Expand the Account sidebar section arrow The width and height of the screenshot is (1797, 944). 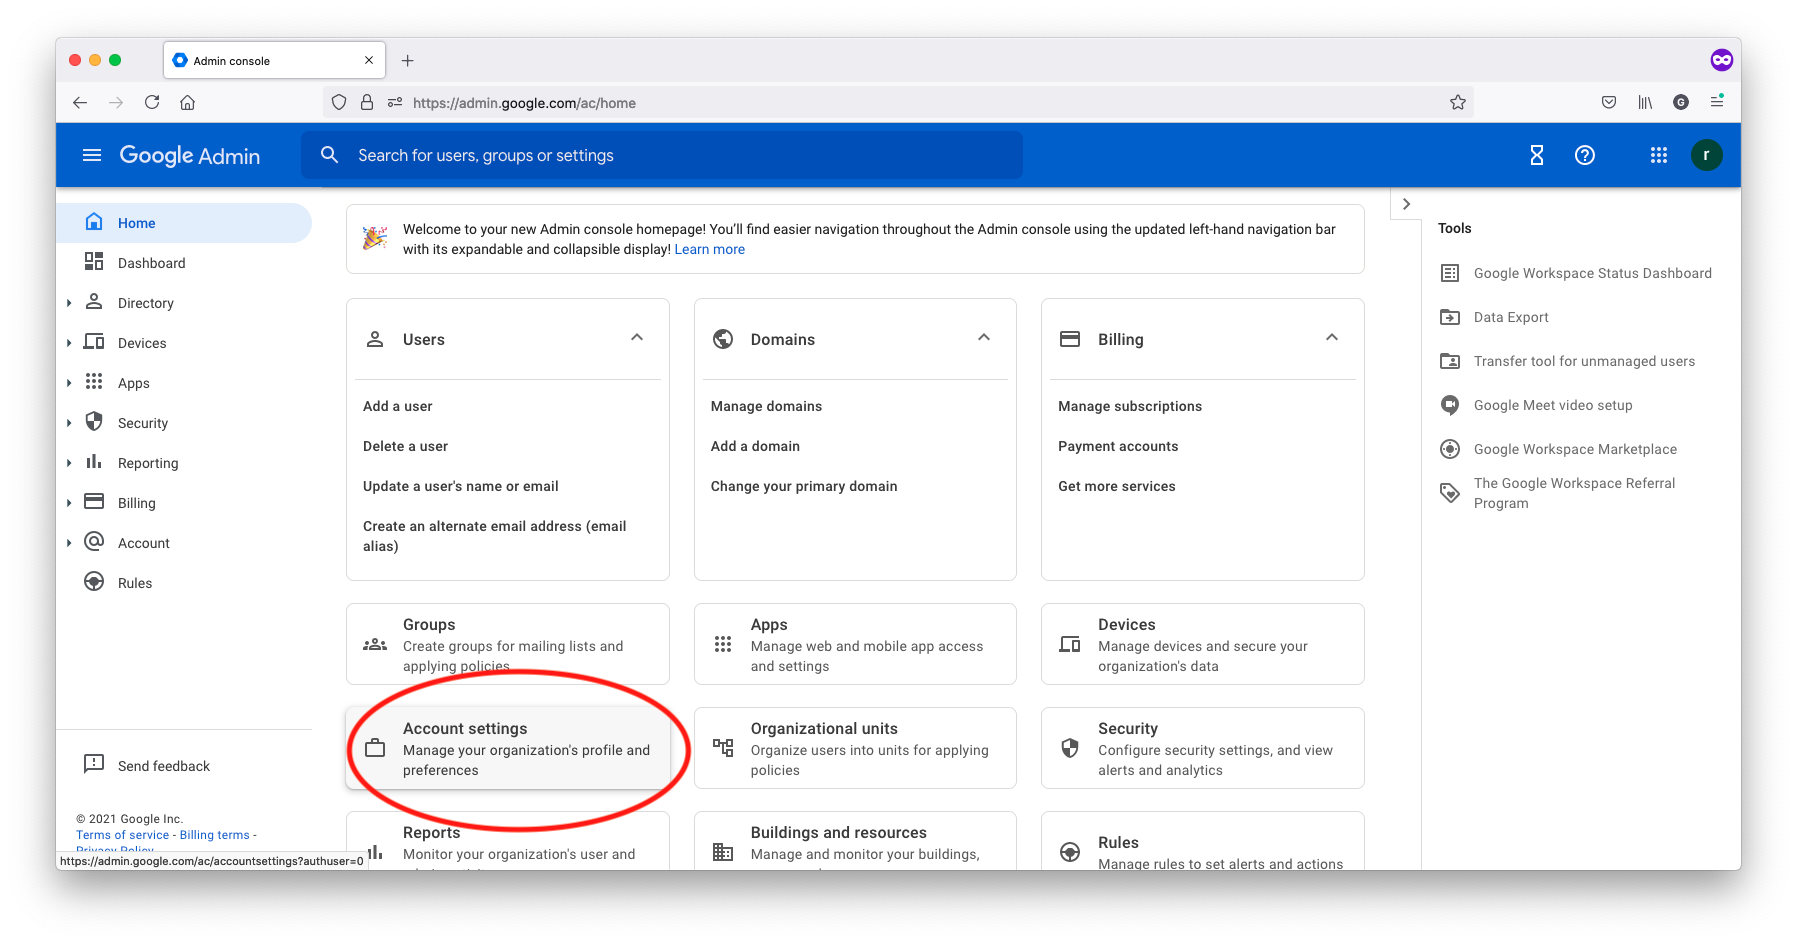[x=69, y=543]
